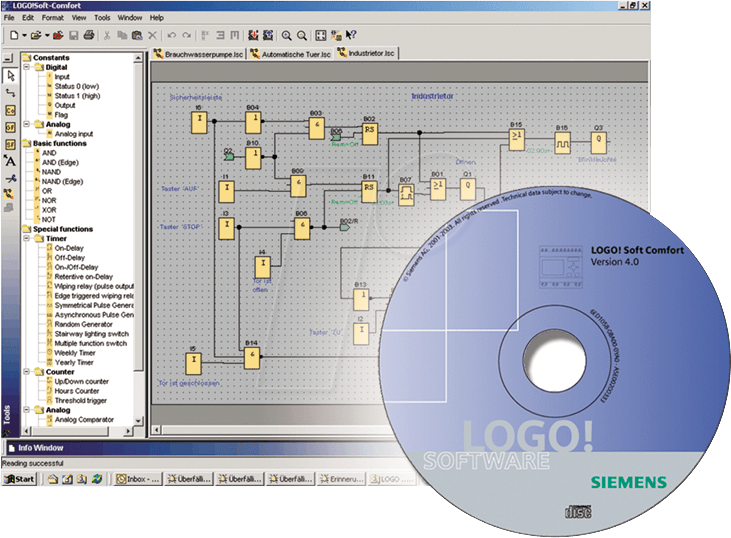Switch to the Automatische Tuer.lsc tab

tap(291, 54)
